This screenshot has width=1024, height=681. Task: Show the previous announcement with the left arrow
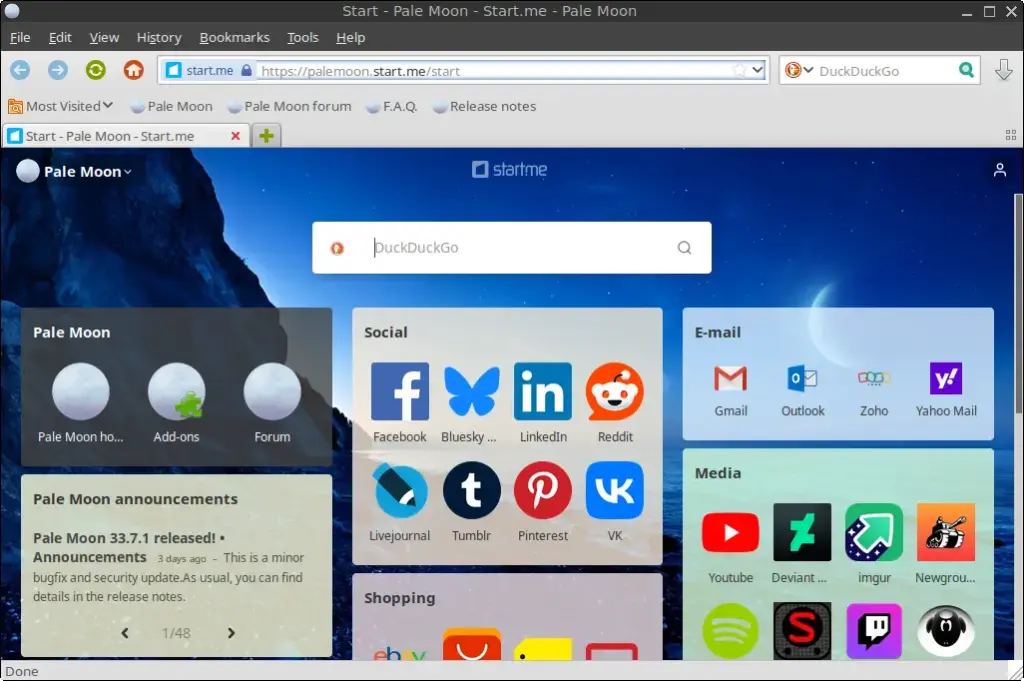click(x=125, y=633)
